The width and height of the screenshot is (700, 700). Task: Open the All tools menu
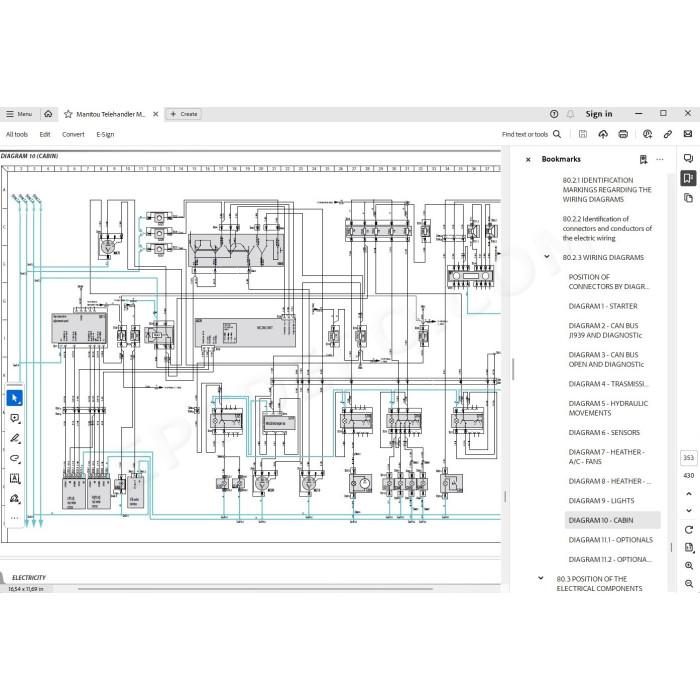click(x=17, y=134)
